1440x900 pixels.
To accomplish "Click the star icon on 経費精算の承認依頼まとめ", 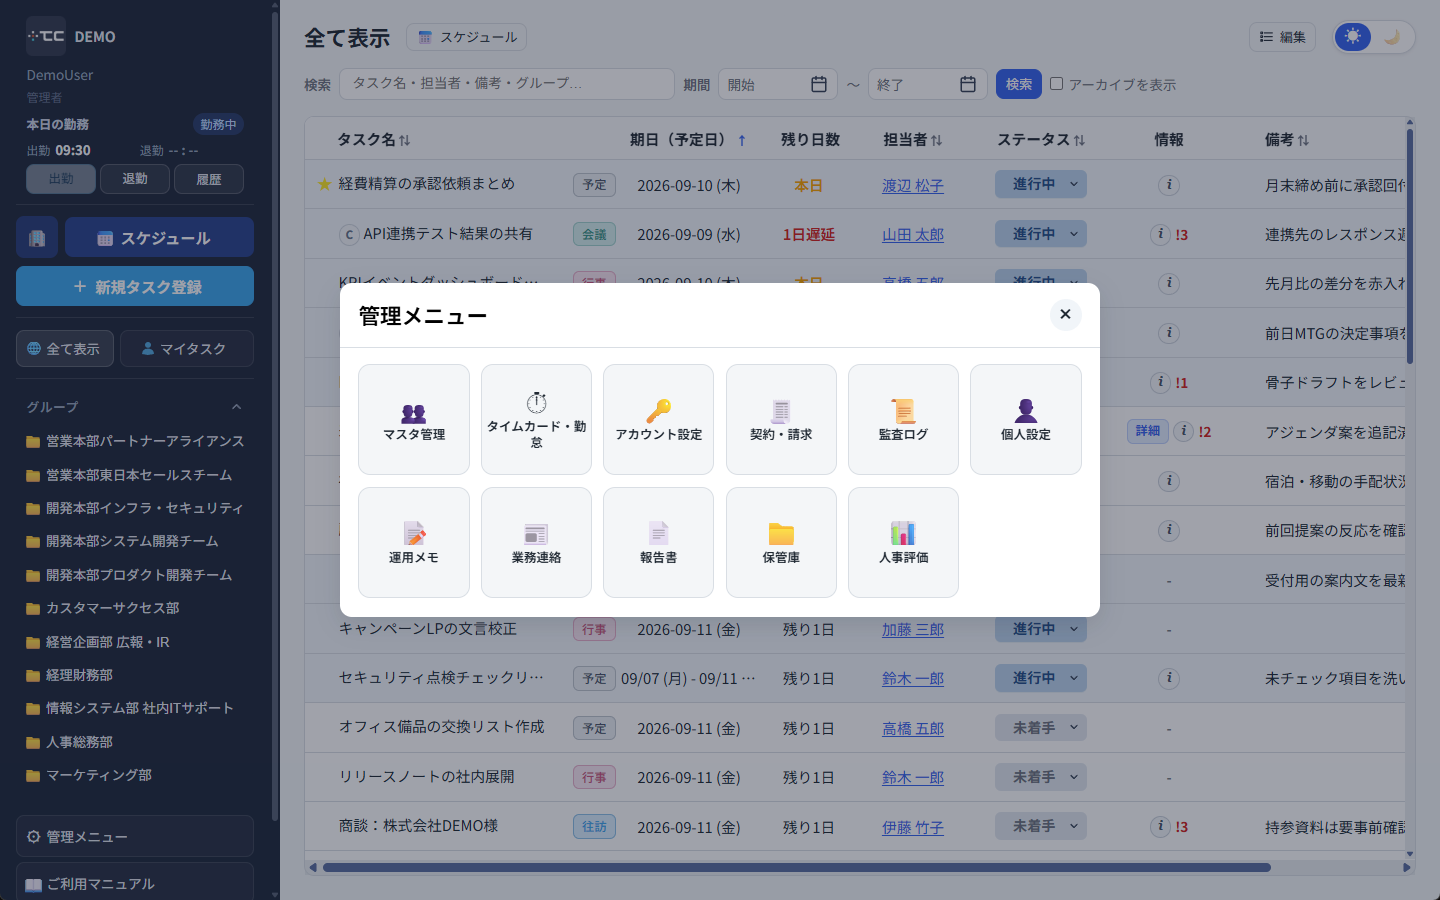I will click(x=324, y=184).
